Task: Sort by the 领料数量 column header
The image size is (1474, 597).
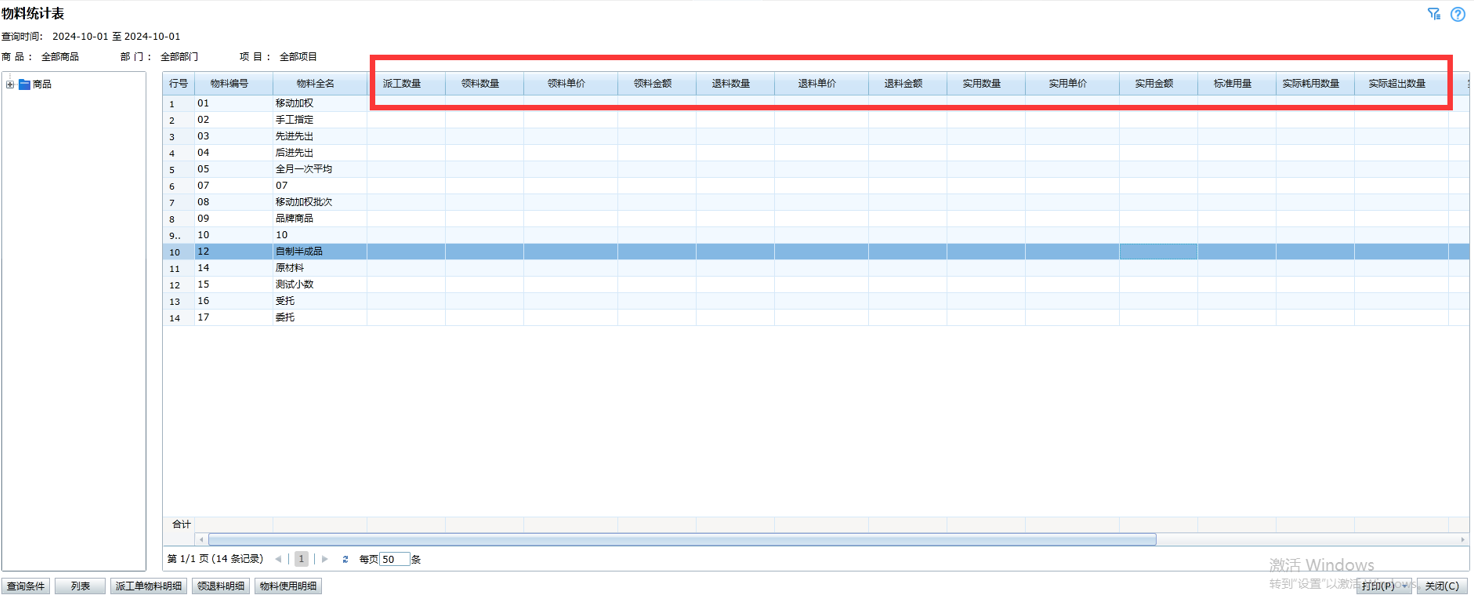Action: (x=480, y=84)
